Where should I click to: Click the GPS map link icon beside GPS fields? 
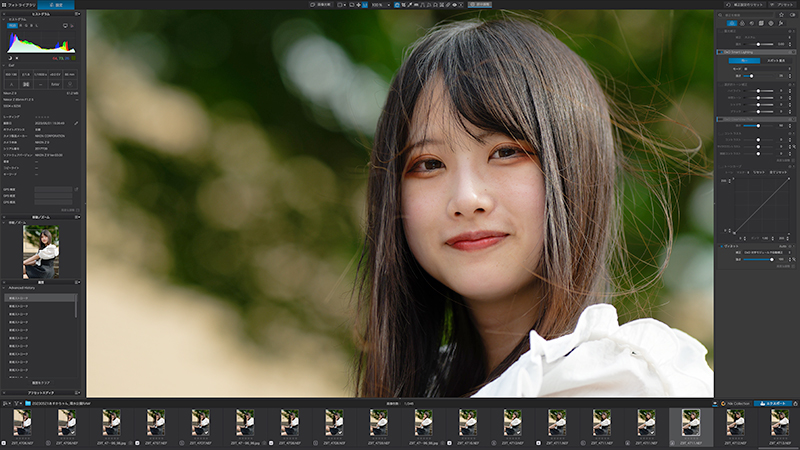point(77,189)
